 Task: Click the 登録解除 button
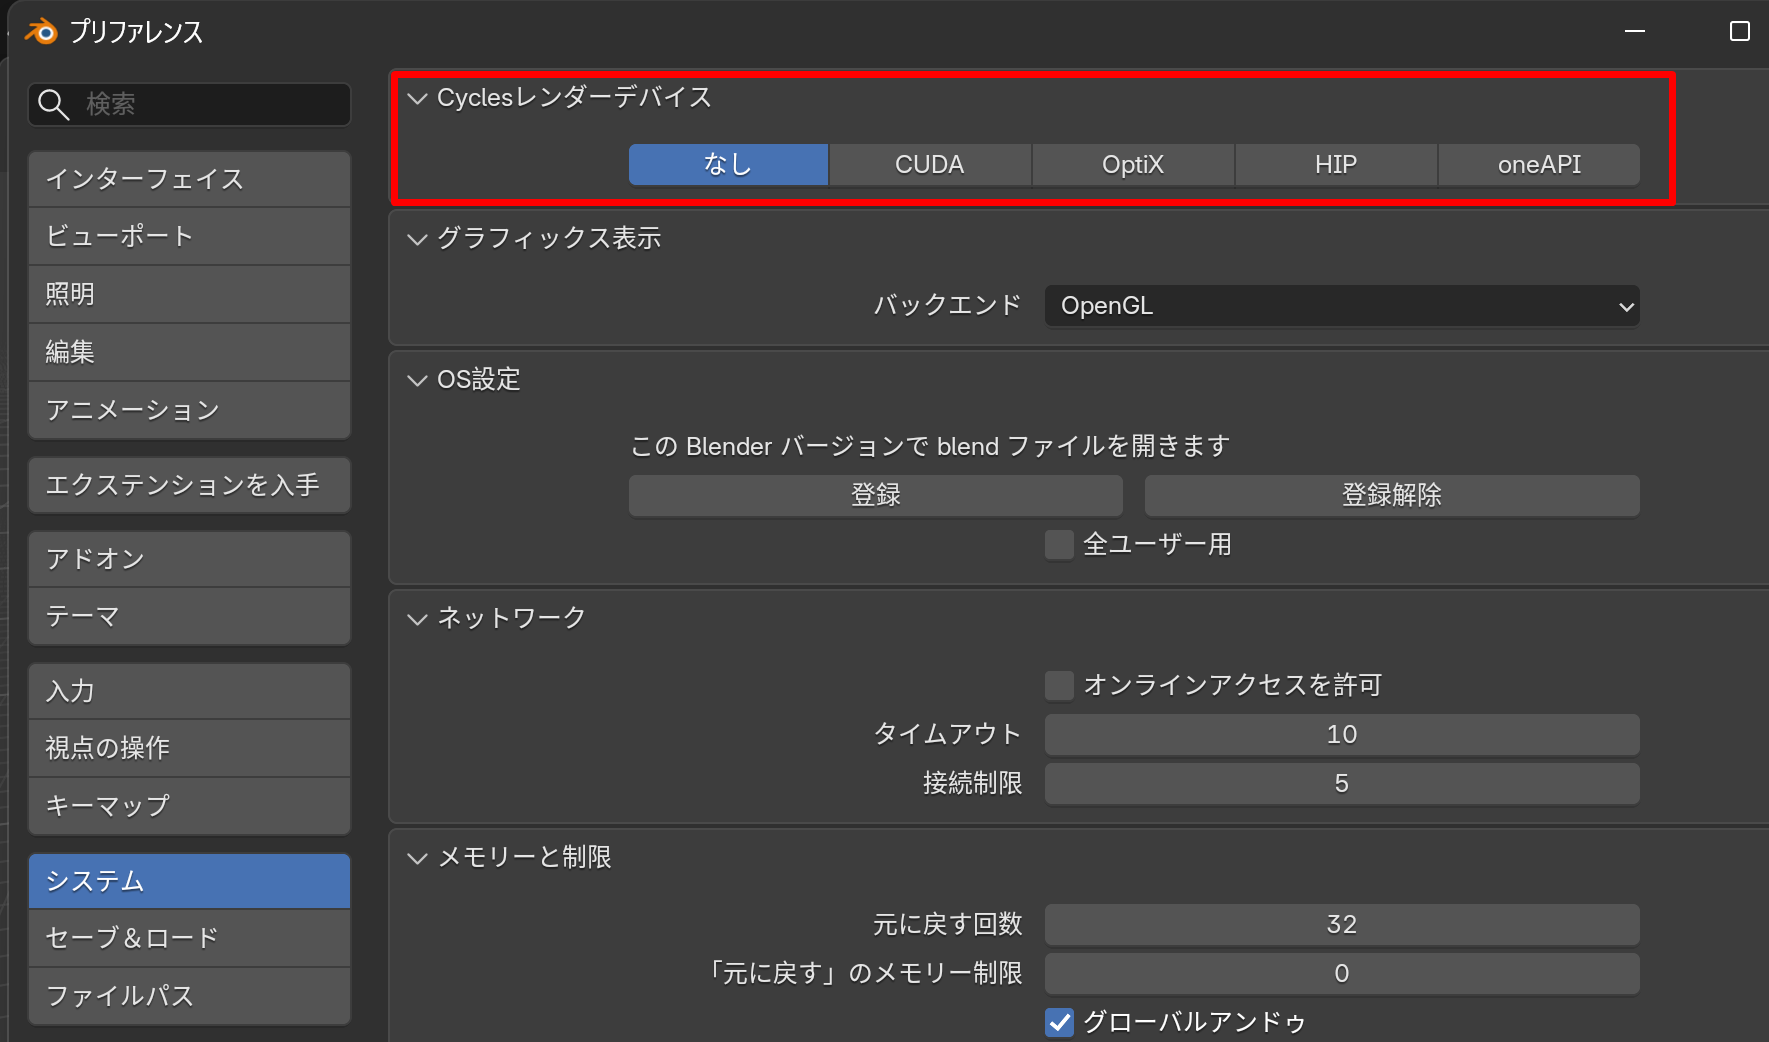[x=1392, y=496]
